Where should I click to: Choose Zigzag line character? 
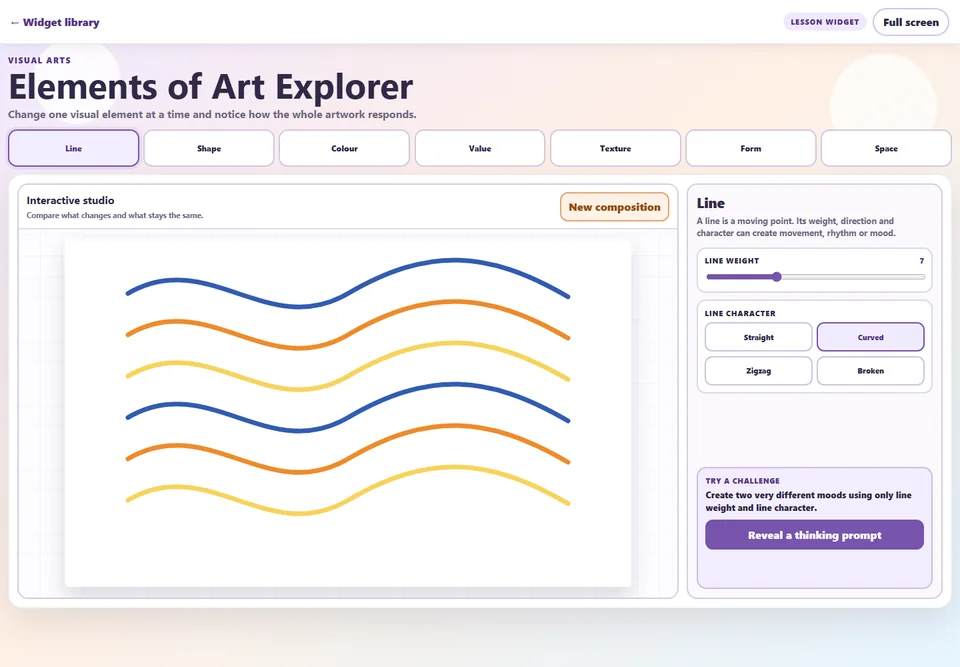(x=758, y=371)
